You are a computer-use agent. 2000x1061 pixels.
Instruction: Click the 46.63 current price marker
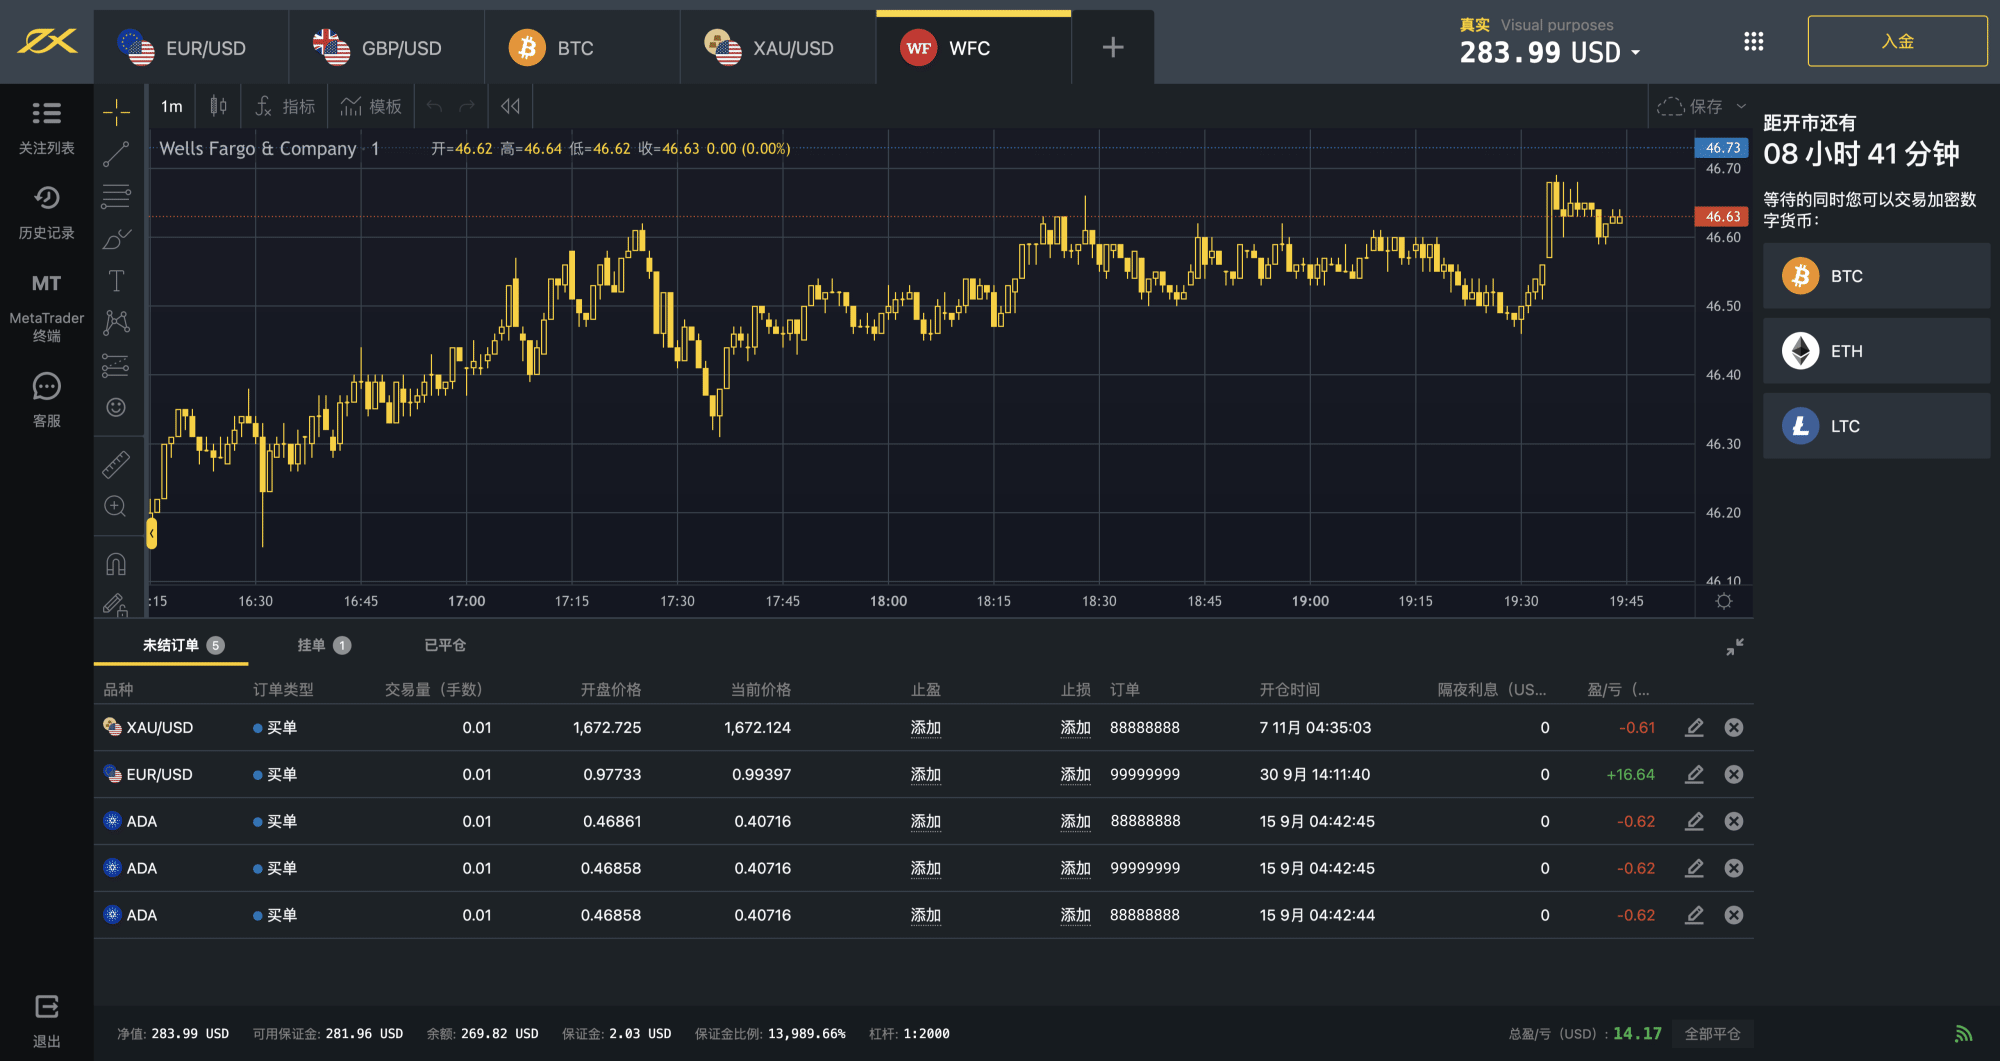[1722, 216]
